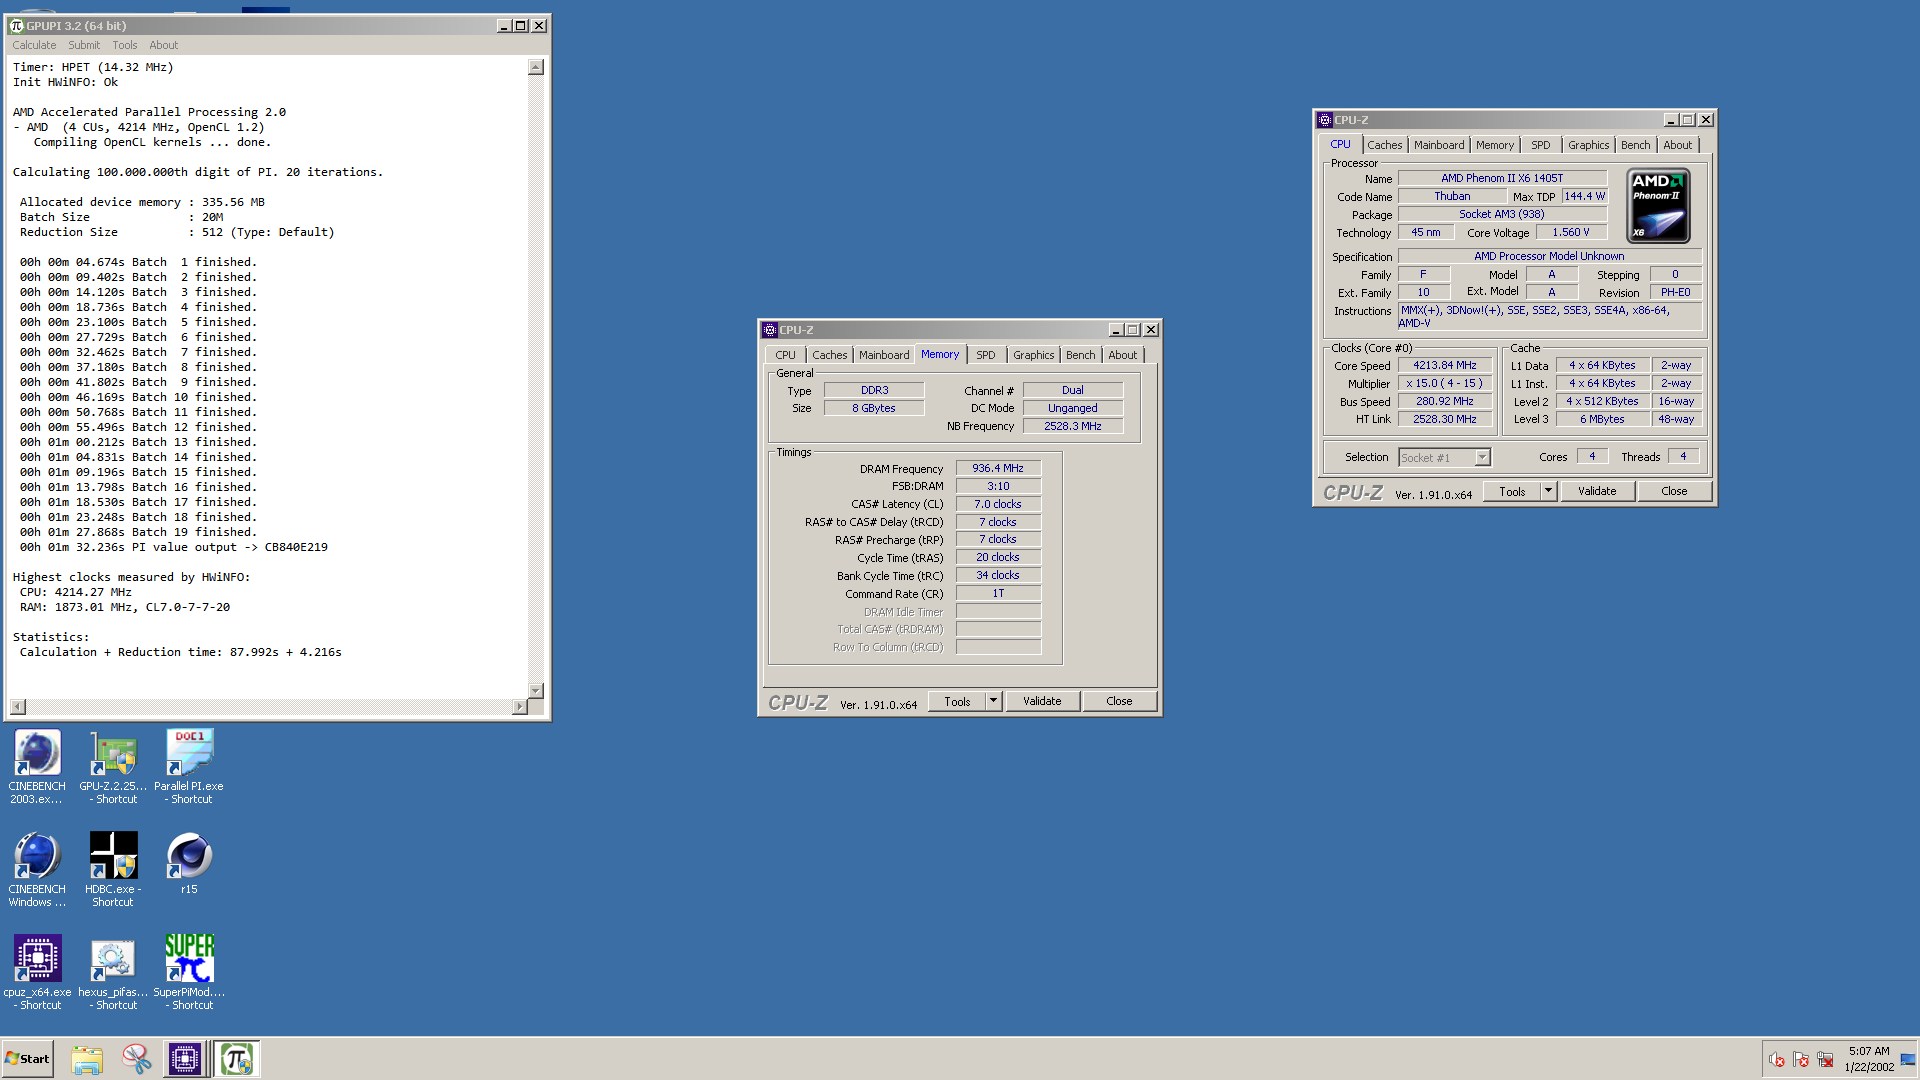Click the GPUPI pi icon in title bar
This screenshot has width=1920, height=1080.
tap(16, 25)
